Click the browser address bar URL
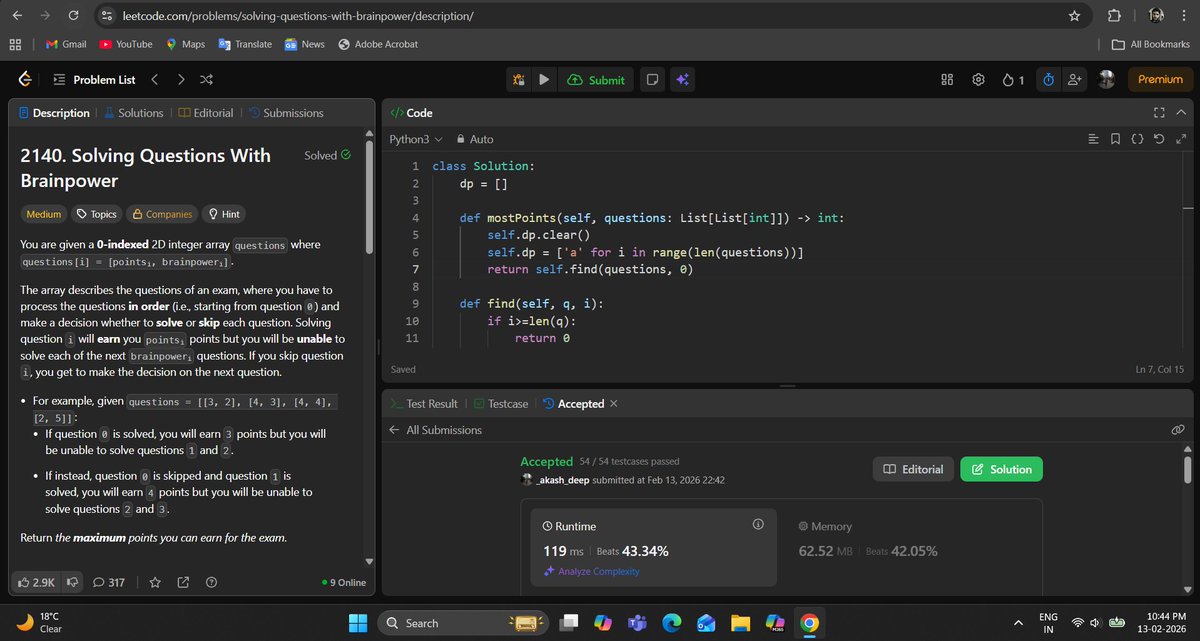The image size is (1200, 641). [x=298, y=17]
